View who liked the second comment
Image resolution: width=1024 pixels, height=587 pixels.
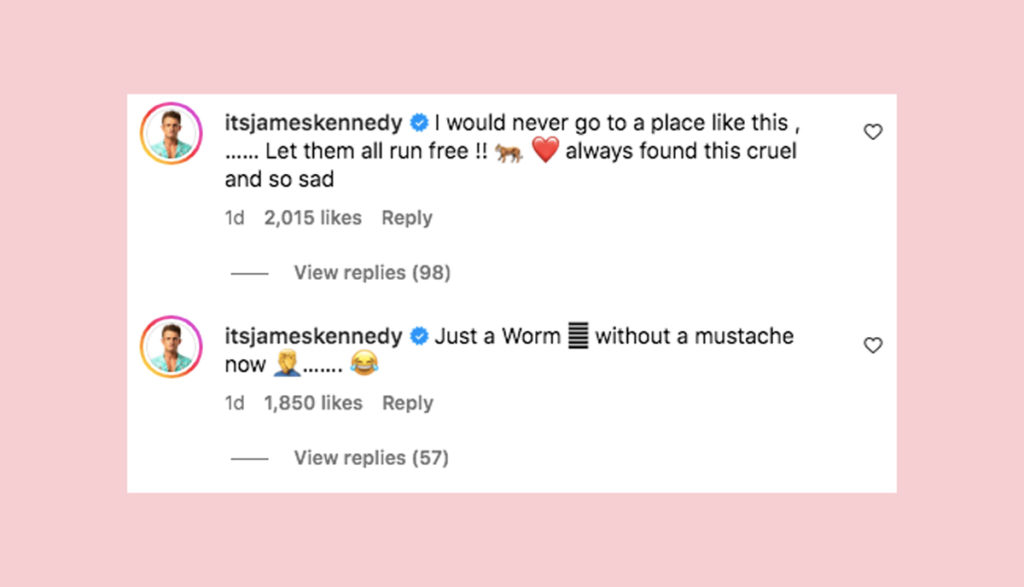tap(315, 402)
